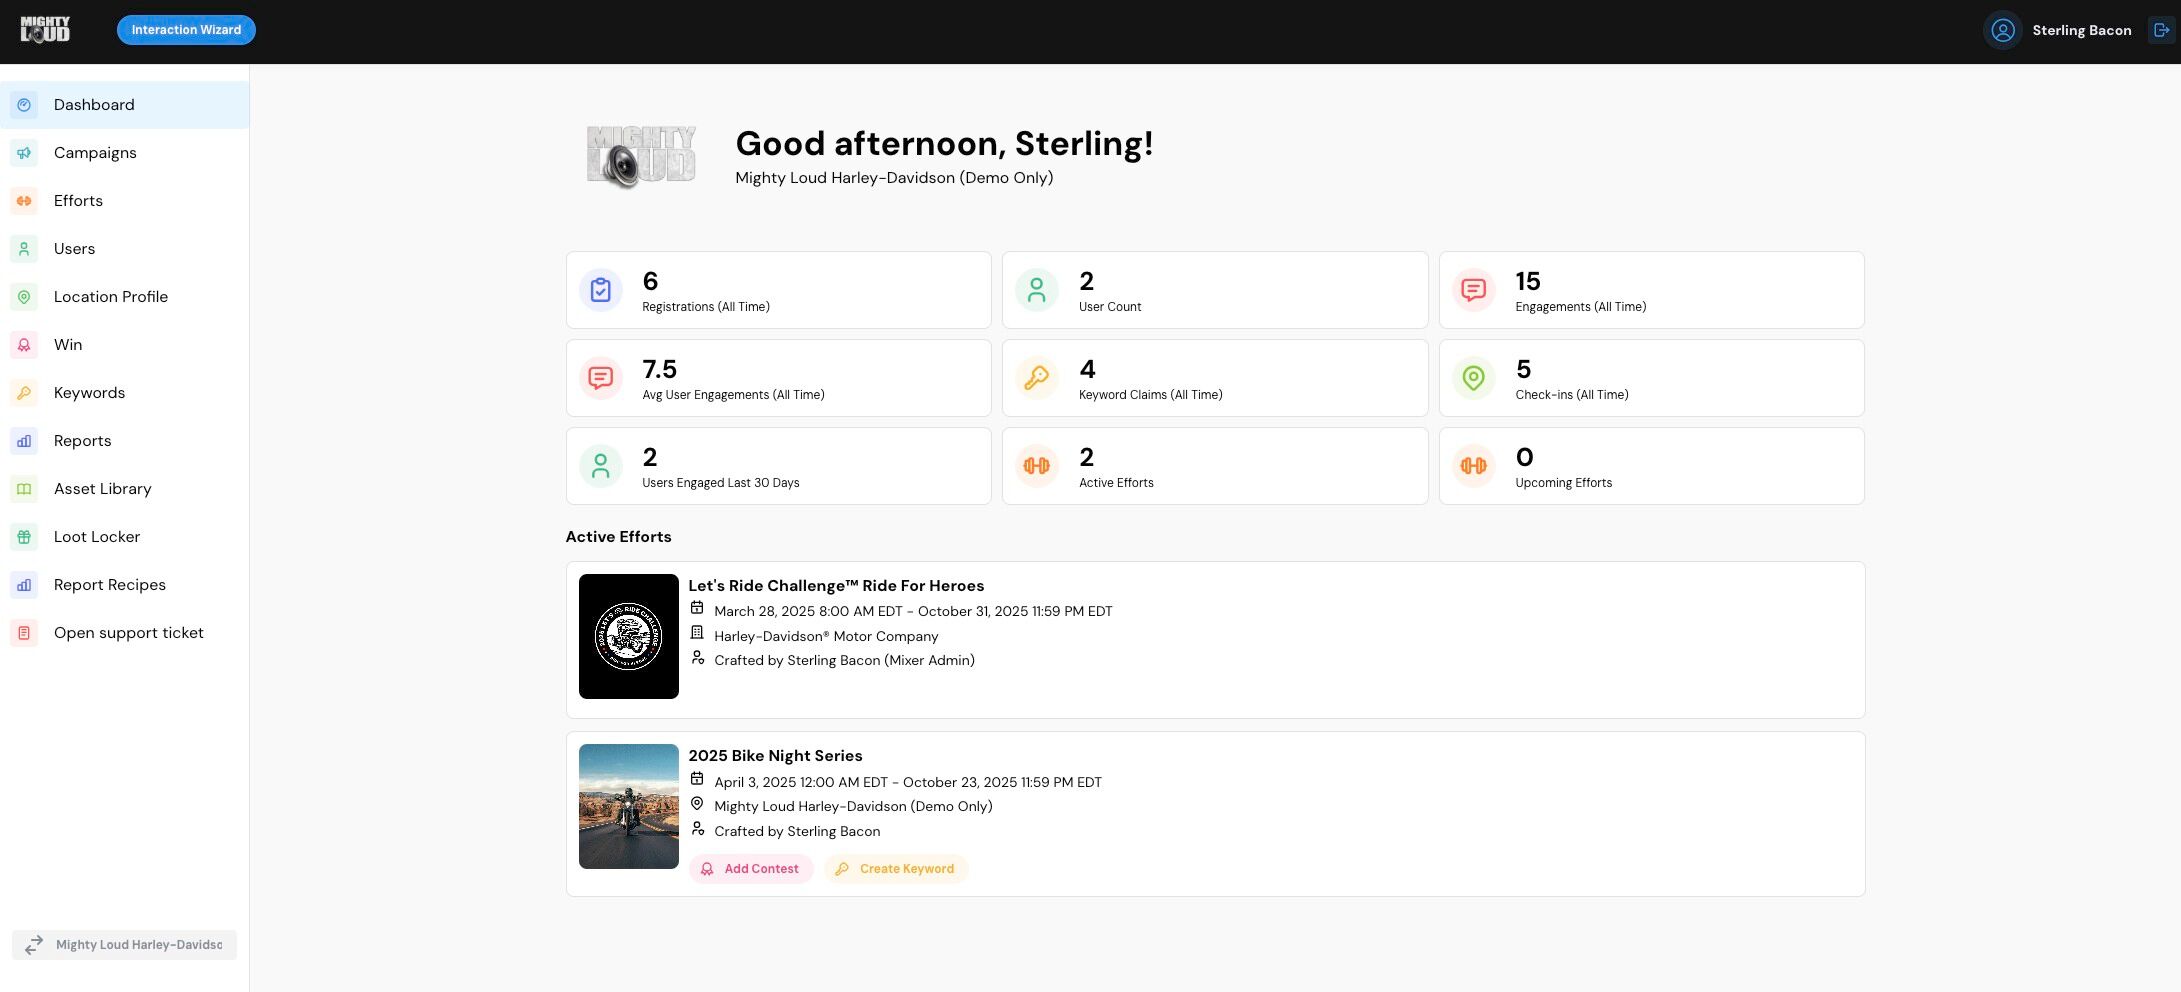Open Sterling Bacon user profile avatar
Screen dimensions: 2181x992
coord(2002,30)
